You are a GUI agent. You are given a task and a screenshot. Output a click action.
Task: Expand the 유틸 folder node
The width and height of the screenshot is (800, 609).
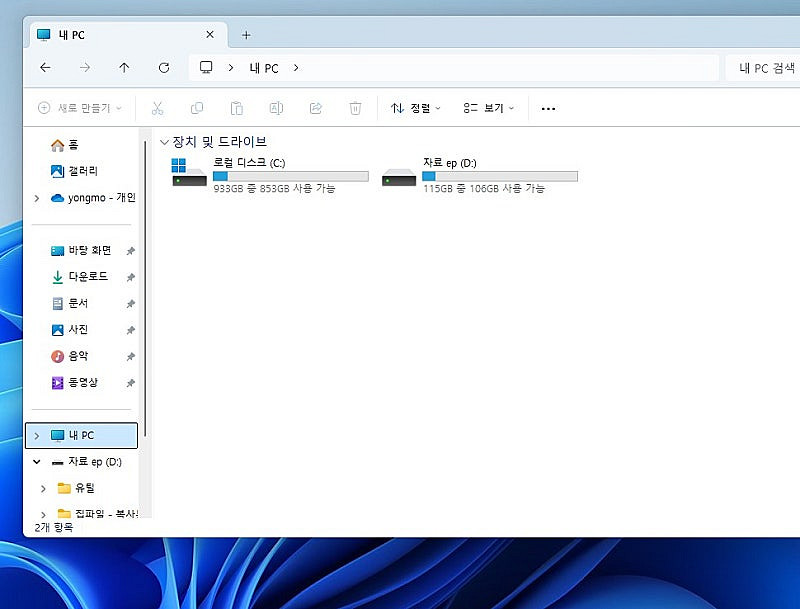point(43,489)
